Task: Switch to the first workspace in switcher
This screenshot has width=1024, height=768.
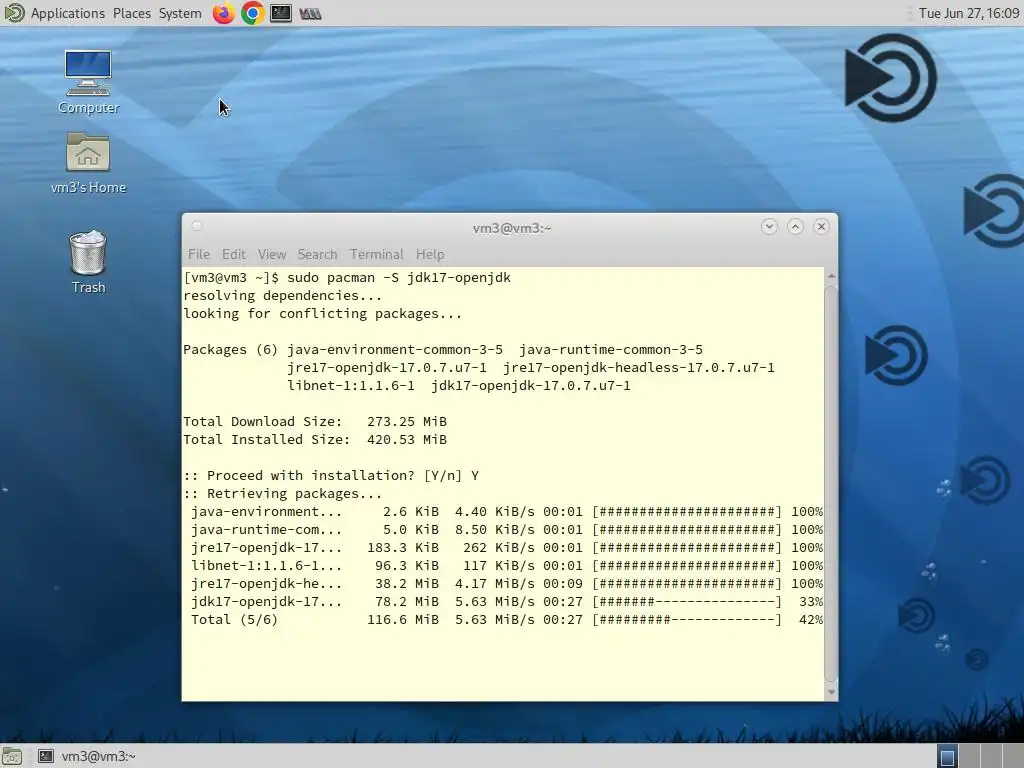Action: 948,756
